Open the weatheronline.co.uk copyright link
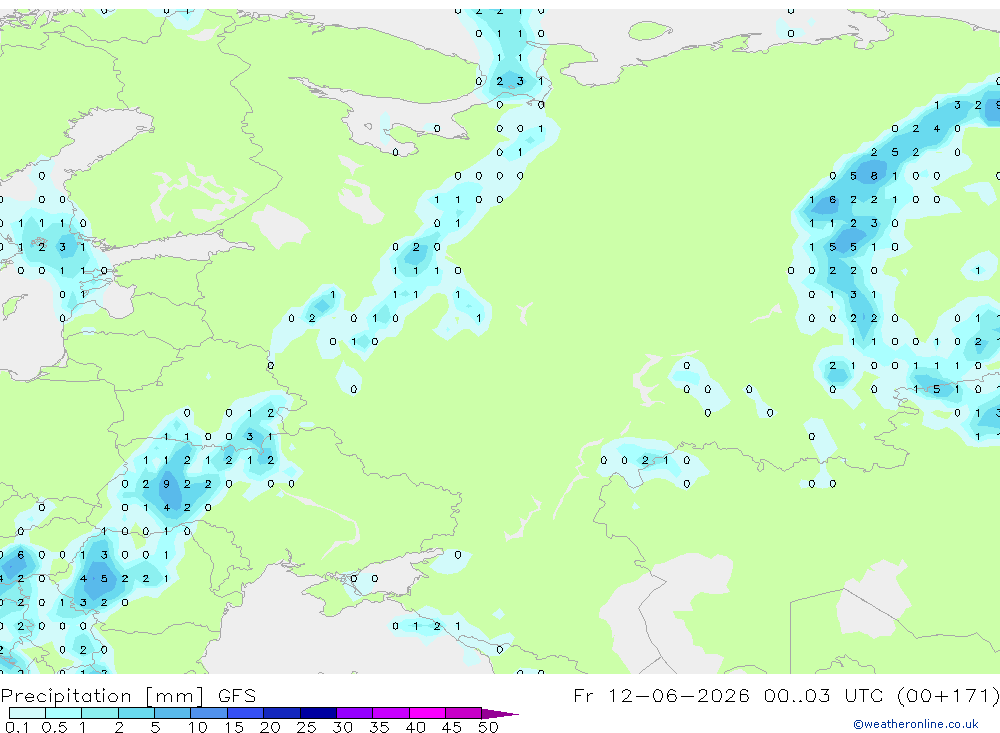 point(916,724)
